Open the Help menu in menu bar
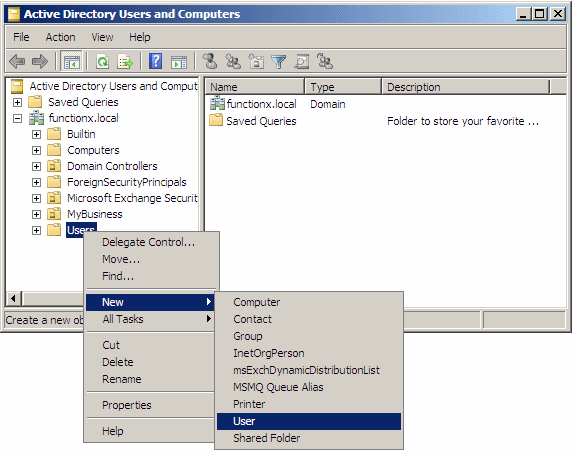The height and width of the screenshot is (453, 573). point(140,37)
